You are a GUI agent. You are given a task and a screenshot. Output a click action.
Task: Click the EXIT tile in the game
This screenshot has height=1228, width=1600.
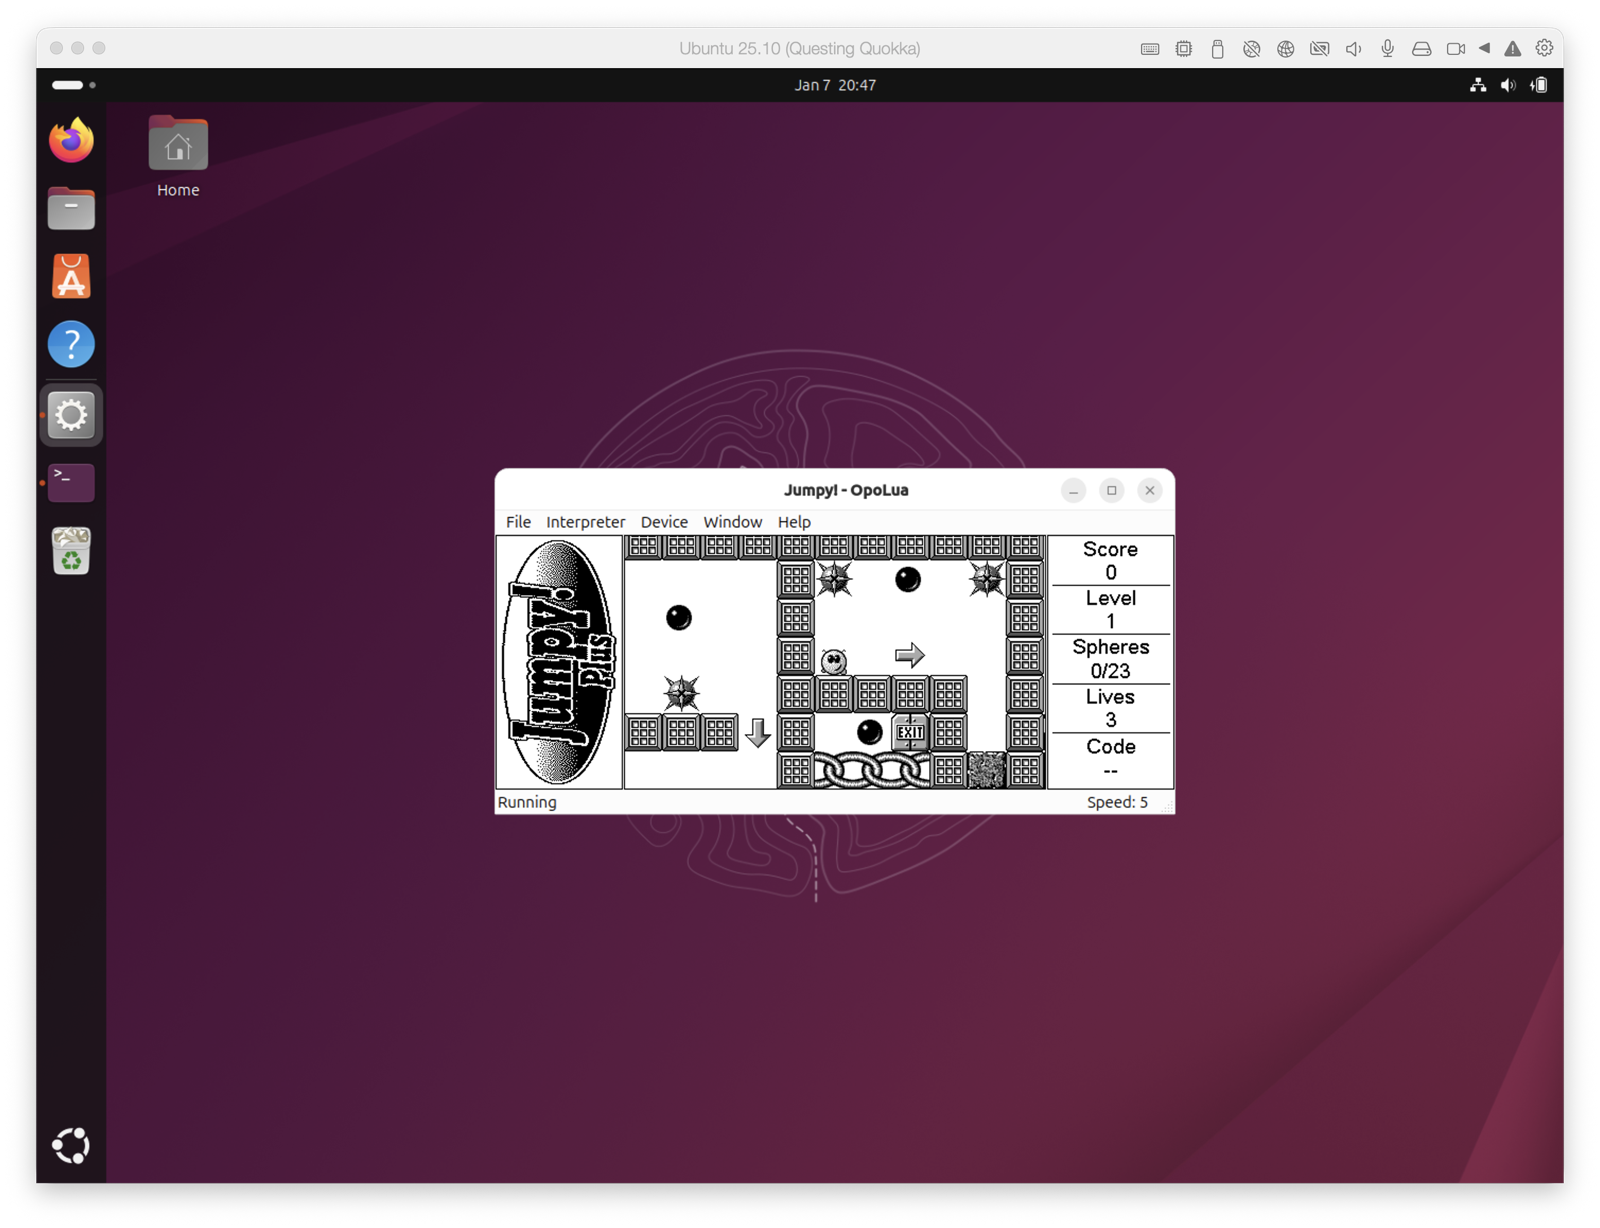pos(910,732)
